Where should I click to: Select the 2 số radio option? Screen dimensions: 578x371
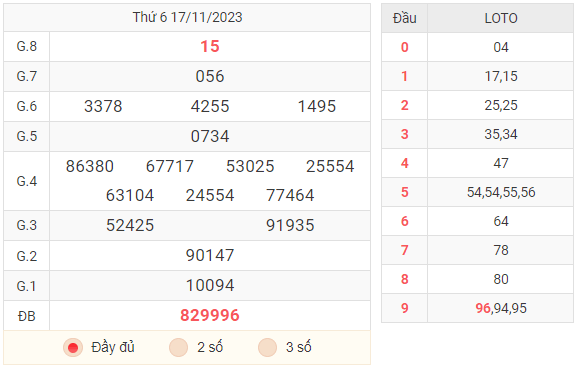pos(178,347)
